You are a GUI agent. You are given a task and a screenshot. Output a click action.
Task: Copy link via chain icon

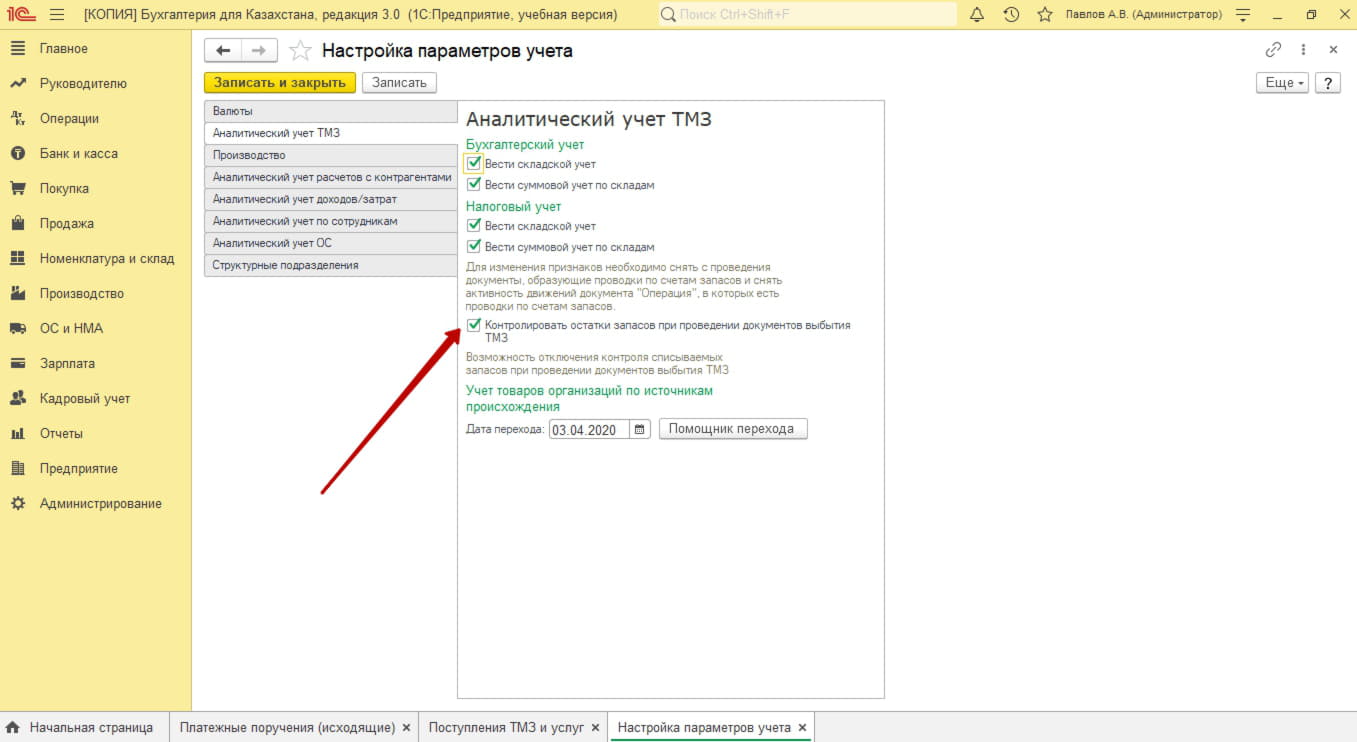point(1273,50)
